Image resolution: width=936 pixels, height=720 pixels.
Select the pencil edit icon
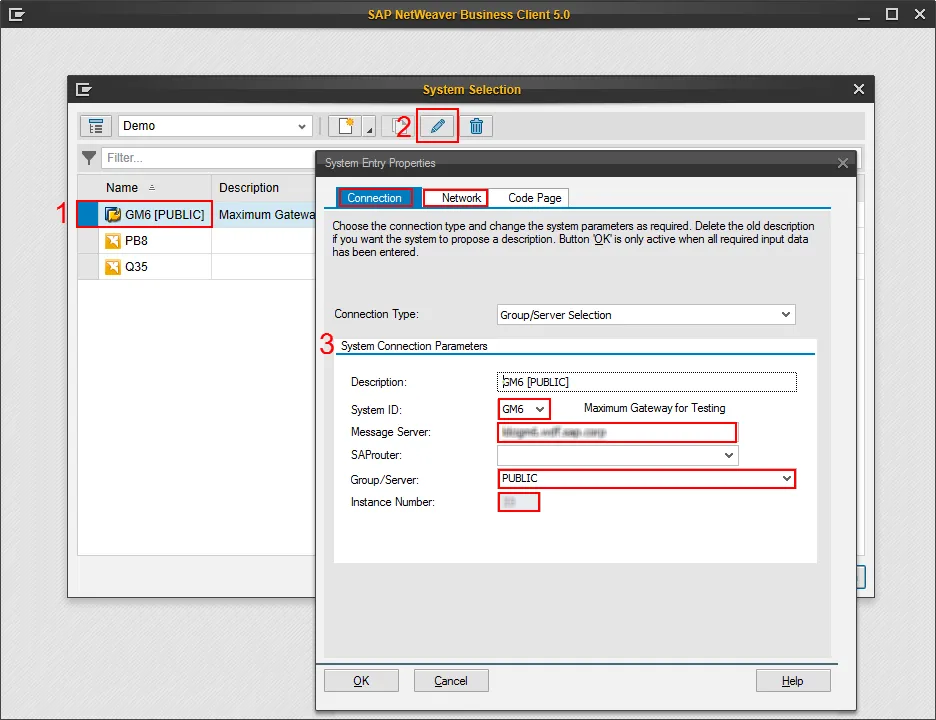point(437,125)
